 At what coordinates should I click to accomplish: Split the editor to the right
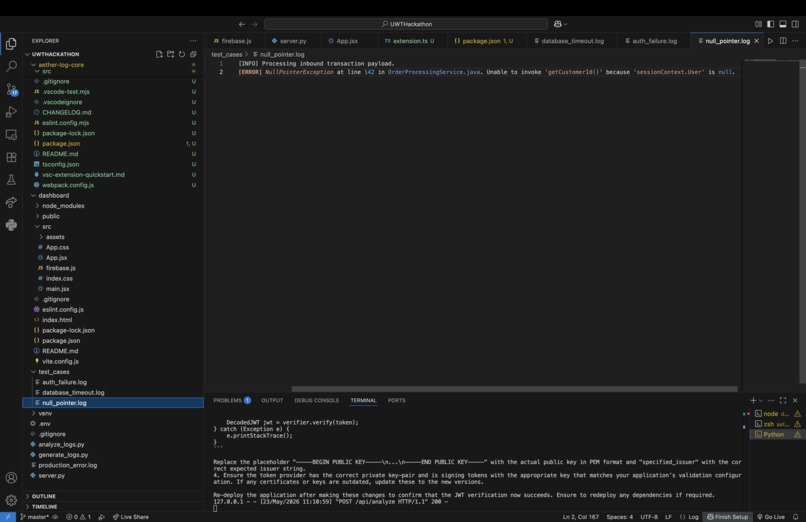tap(783, 41)
